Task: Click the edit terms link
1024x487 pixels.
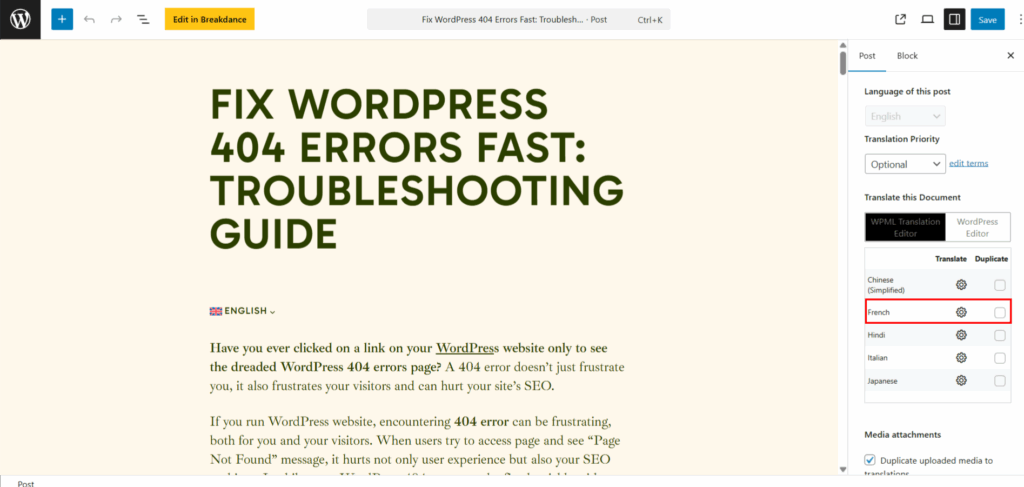Action: click(969, 163)
